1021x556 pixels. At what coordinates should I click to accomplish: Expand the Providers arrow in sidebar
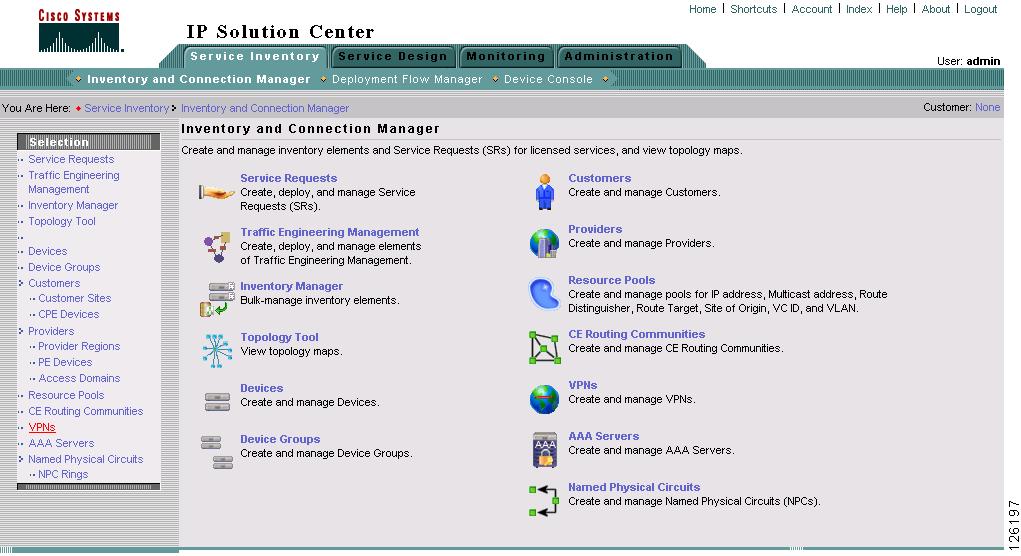click(x=21, y=331)
